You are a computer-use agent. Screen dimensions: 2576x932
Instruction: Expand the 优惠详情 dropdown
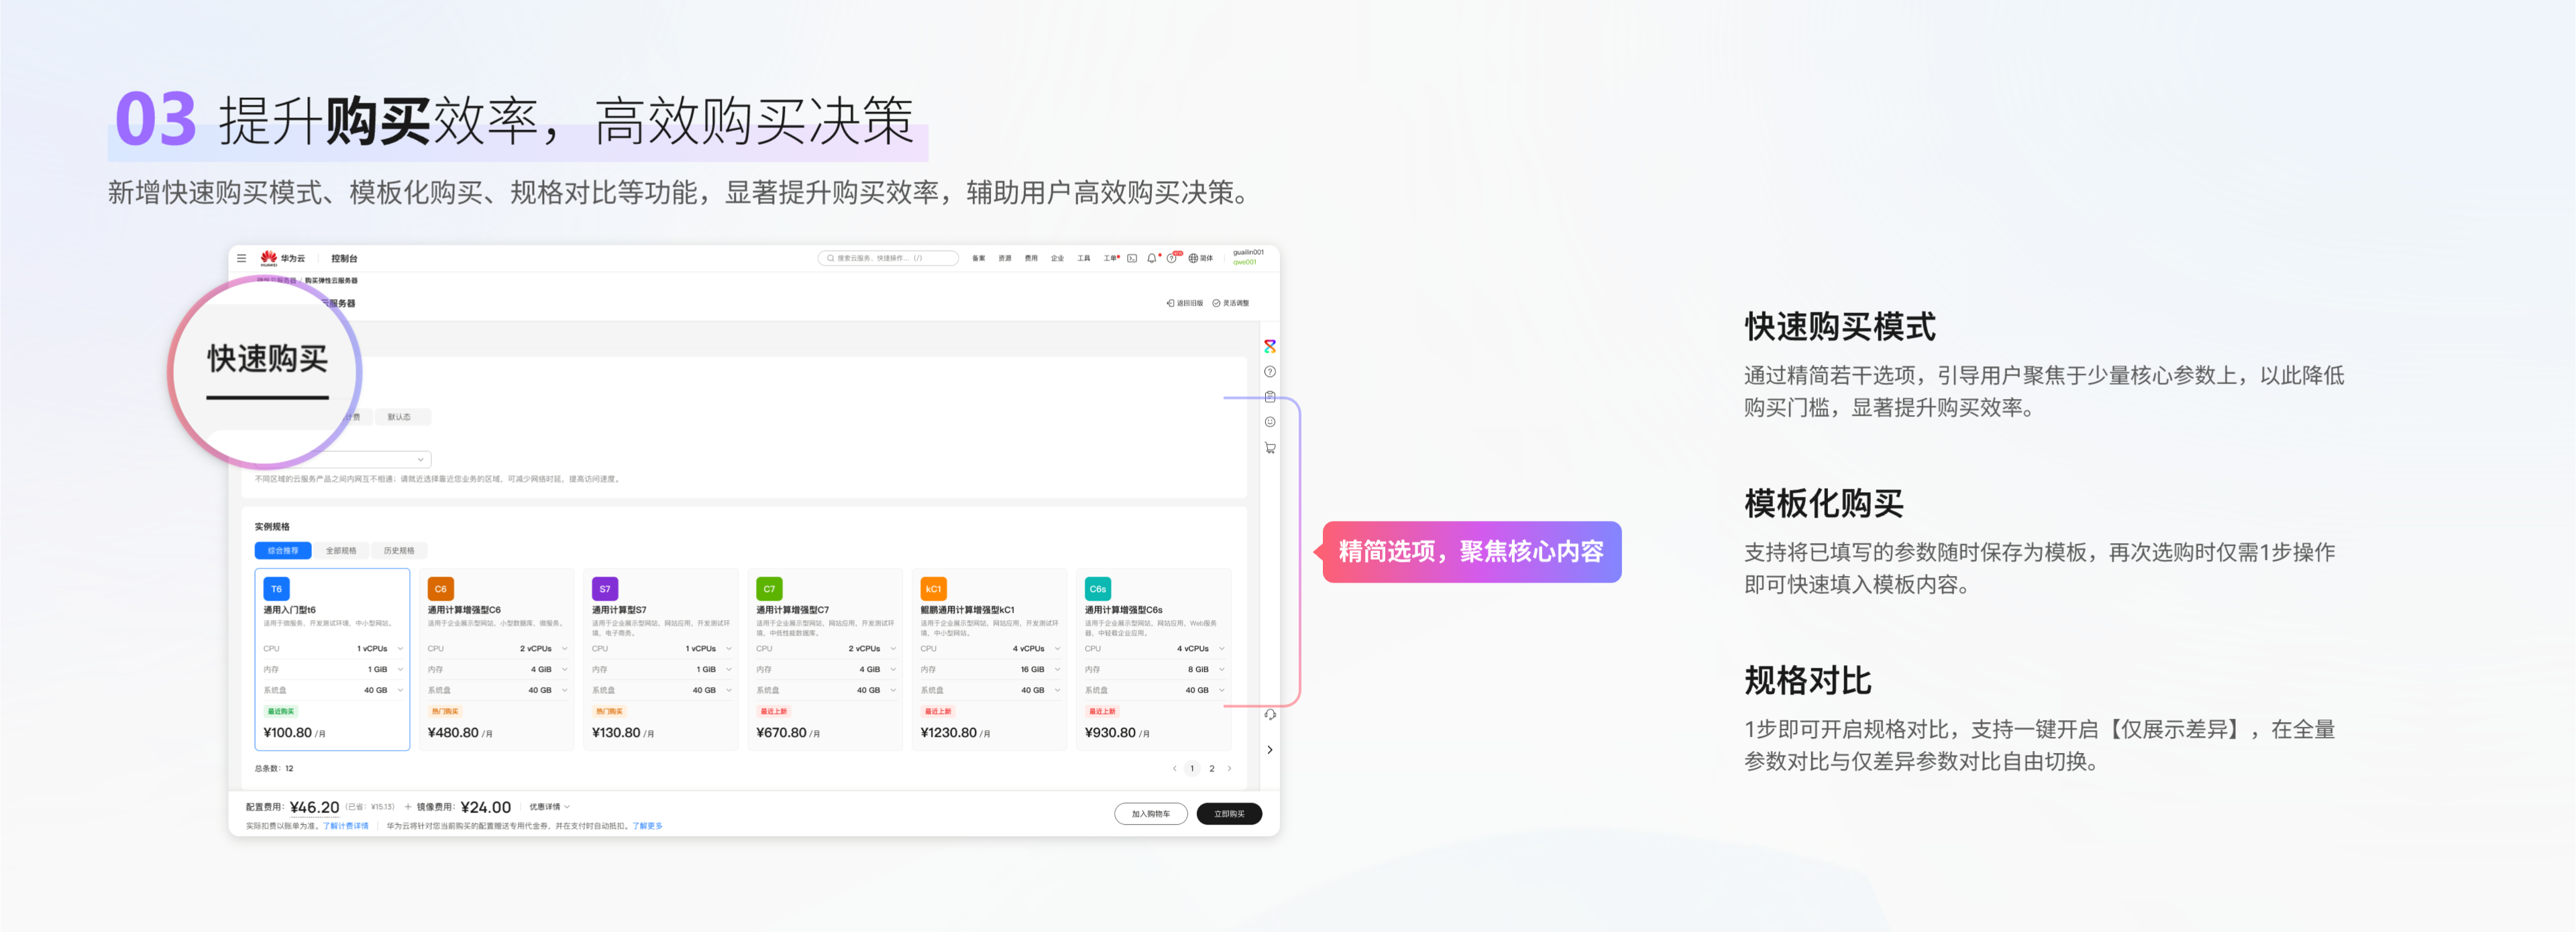[549, 807]
